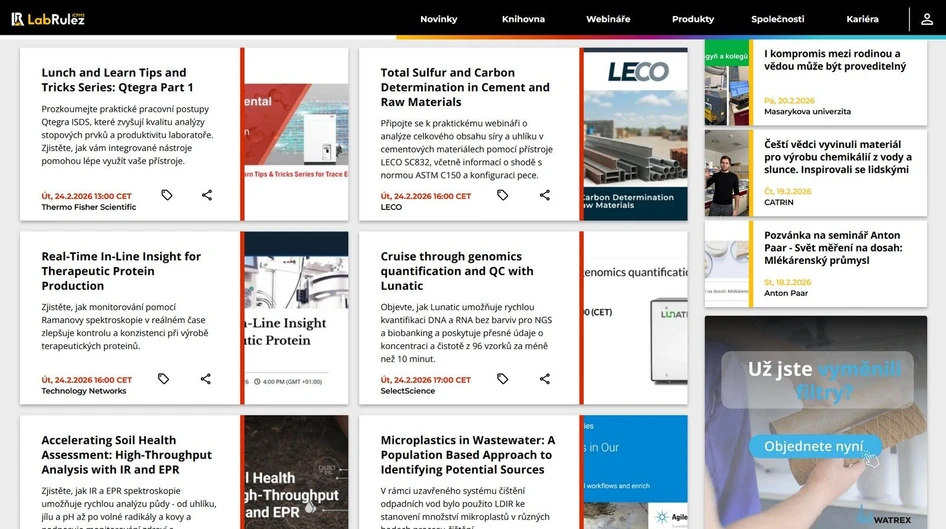Image resolution: width=946 pixels, height=529 pixels.
Task: Click the Anton Paar seminar news photo
Action: pyautogui.click(x=726, y=264)
